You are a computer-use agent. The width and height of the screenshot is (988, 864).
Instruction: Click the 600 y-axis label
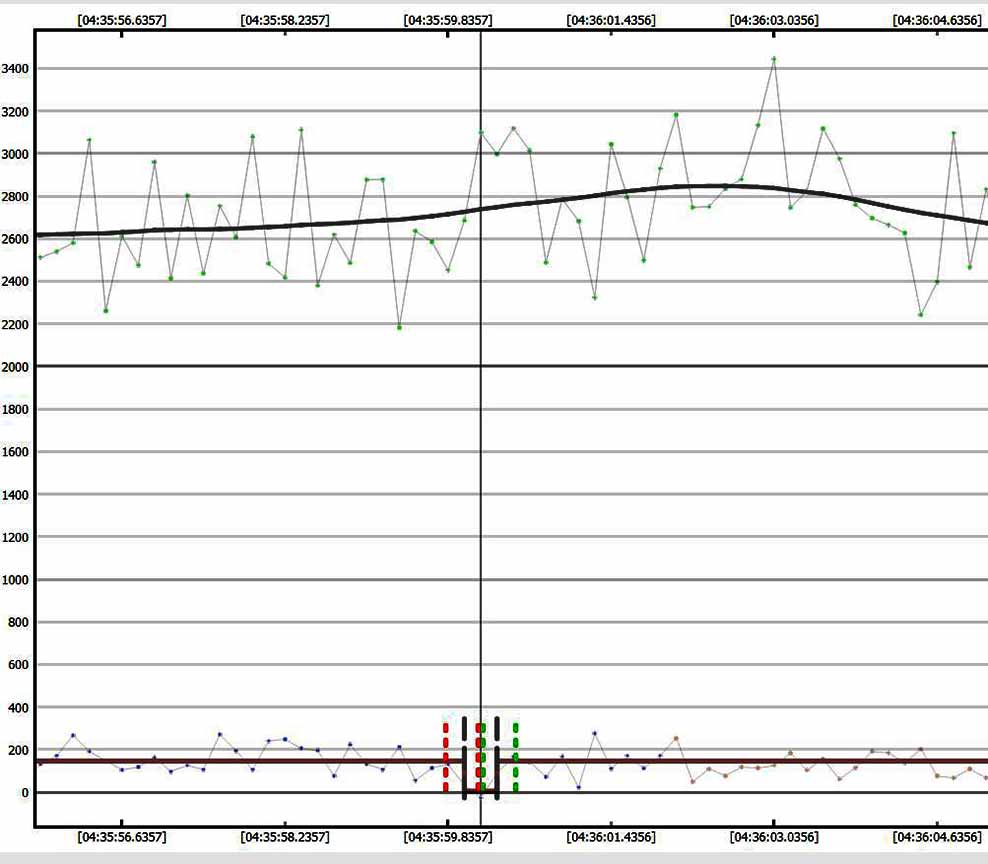coord(18,665)
